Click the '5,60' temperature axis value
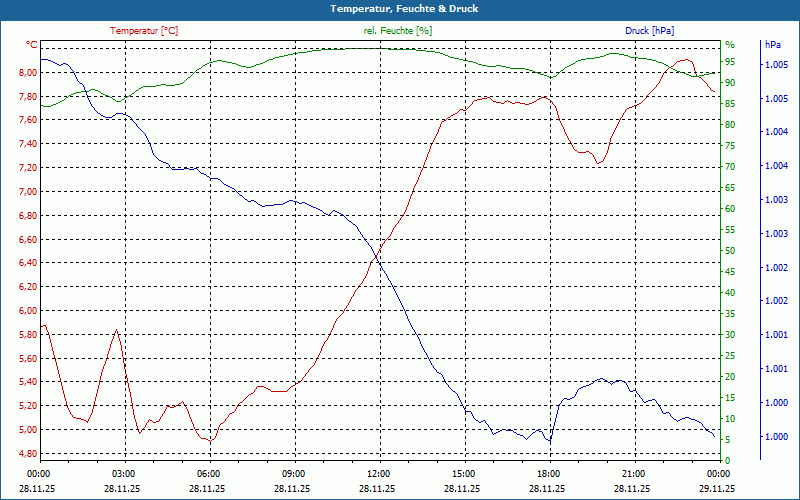Image resolution: width=800 pixels, height=500 pixels. (x=29, y=359)
